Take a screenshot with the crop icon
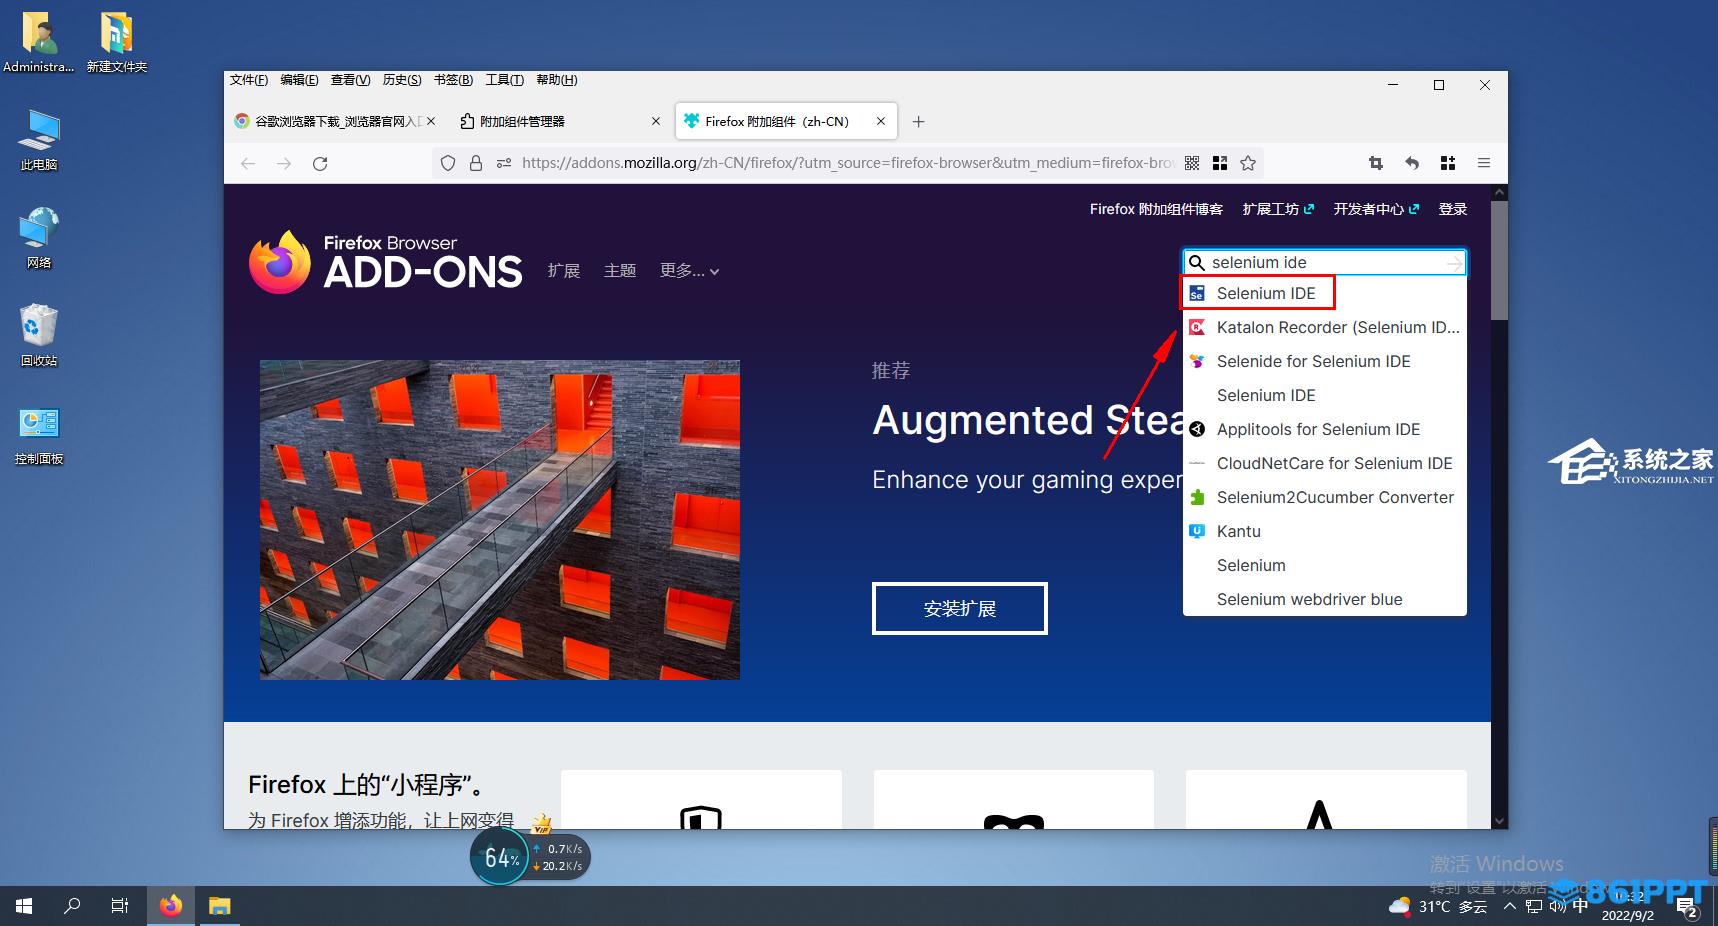 (x=1376, y=163)
